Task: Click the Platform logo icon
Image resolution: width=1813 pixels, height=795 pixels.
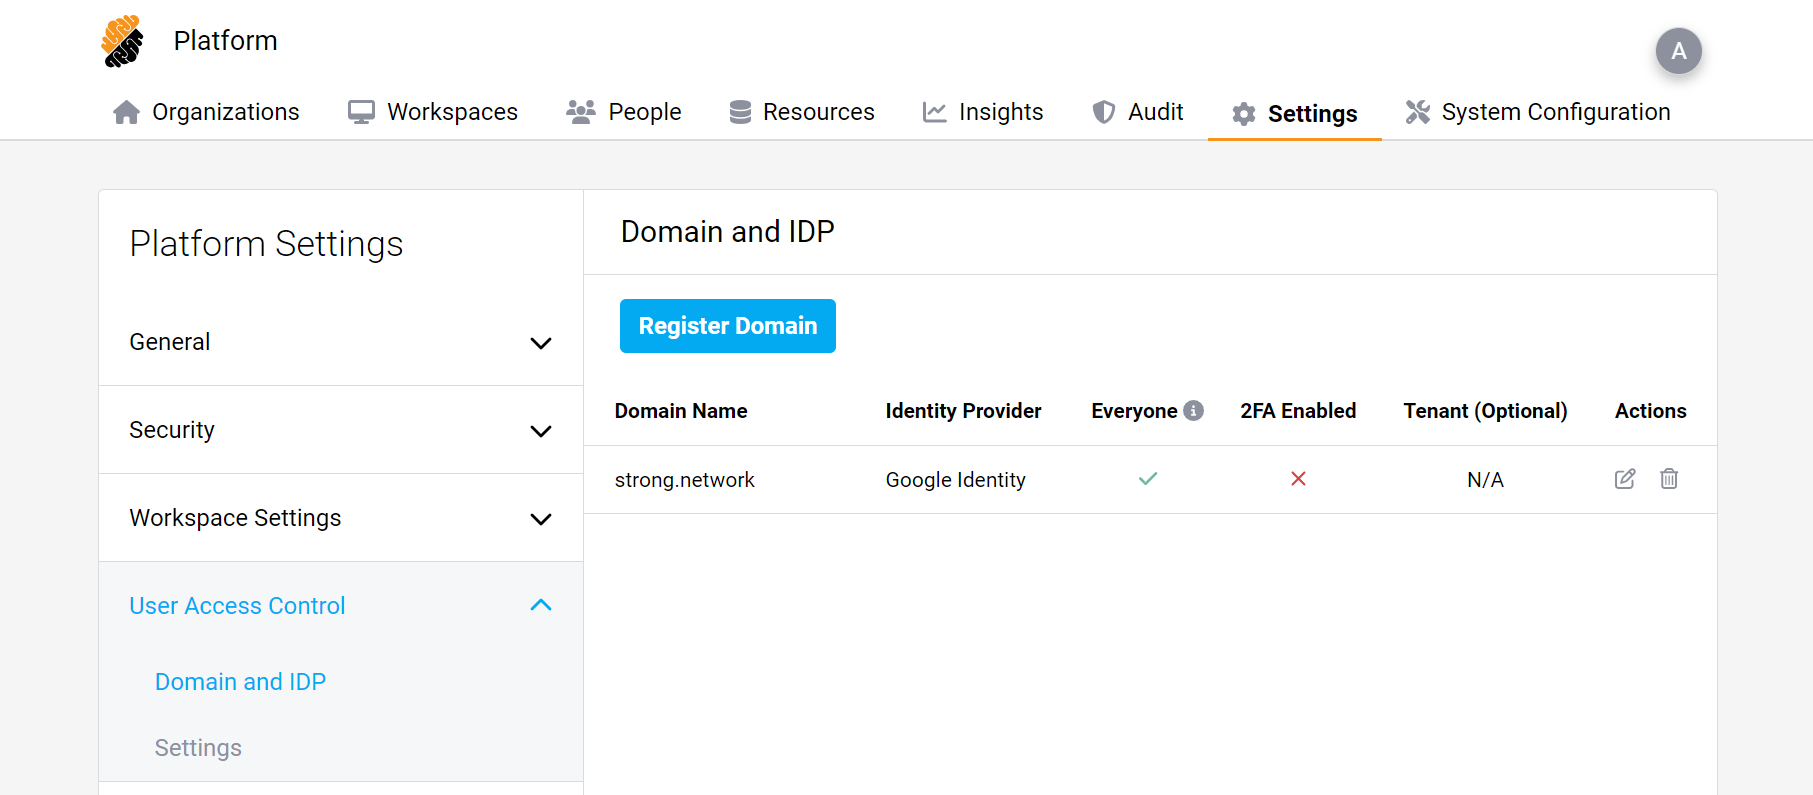Action: pyautogui.click(x=122, y=41)
